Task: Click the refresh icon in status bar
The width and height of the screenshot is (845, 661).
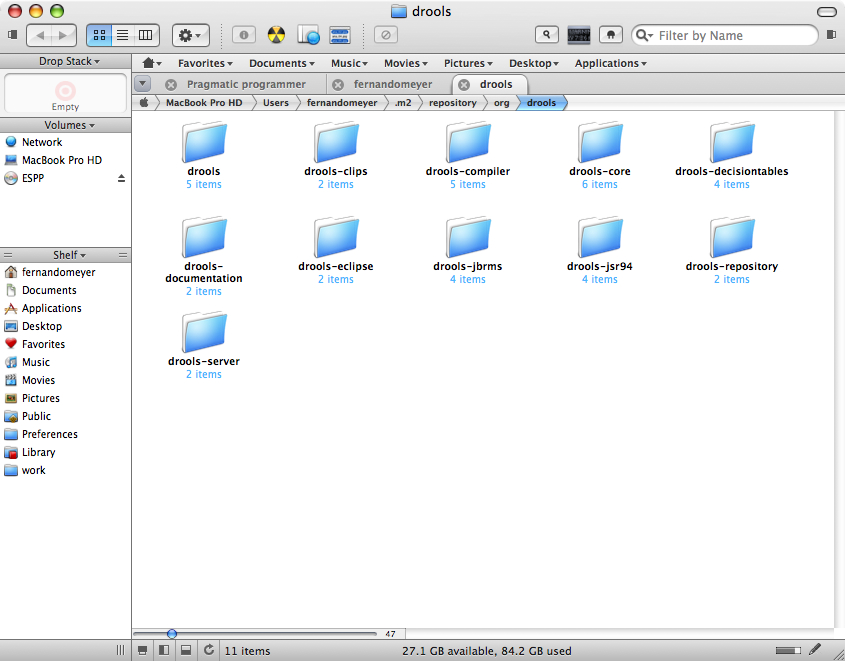Action: (x=209, y=650)
